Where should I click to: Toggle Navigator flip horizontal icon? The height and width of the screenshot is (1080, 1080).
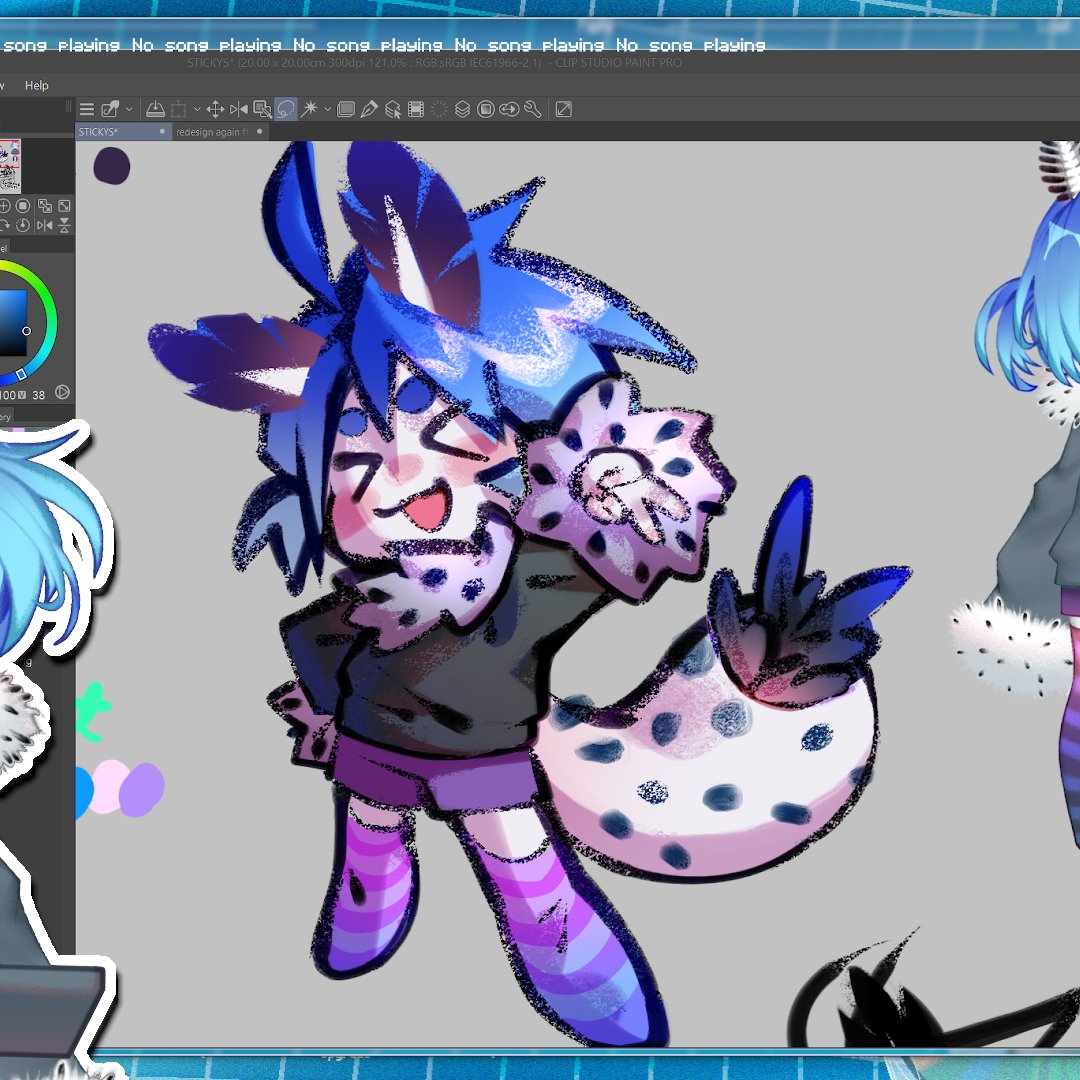coord(45,225)
